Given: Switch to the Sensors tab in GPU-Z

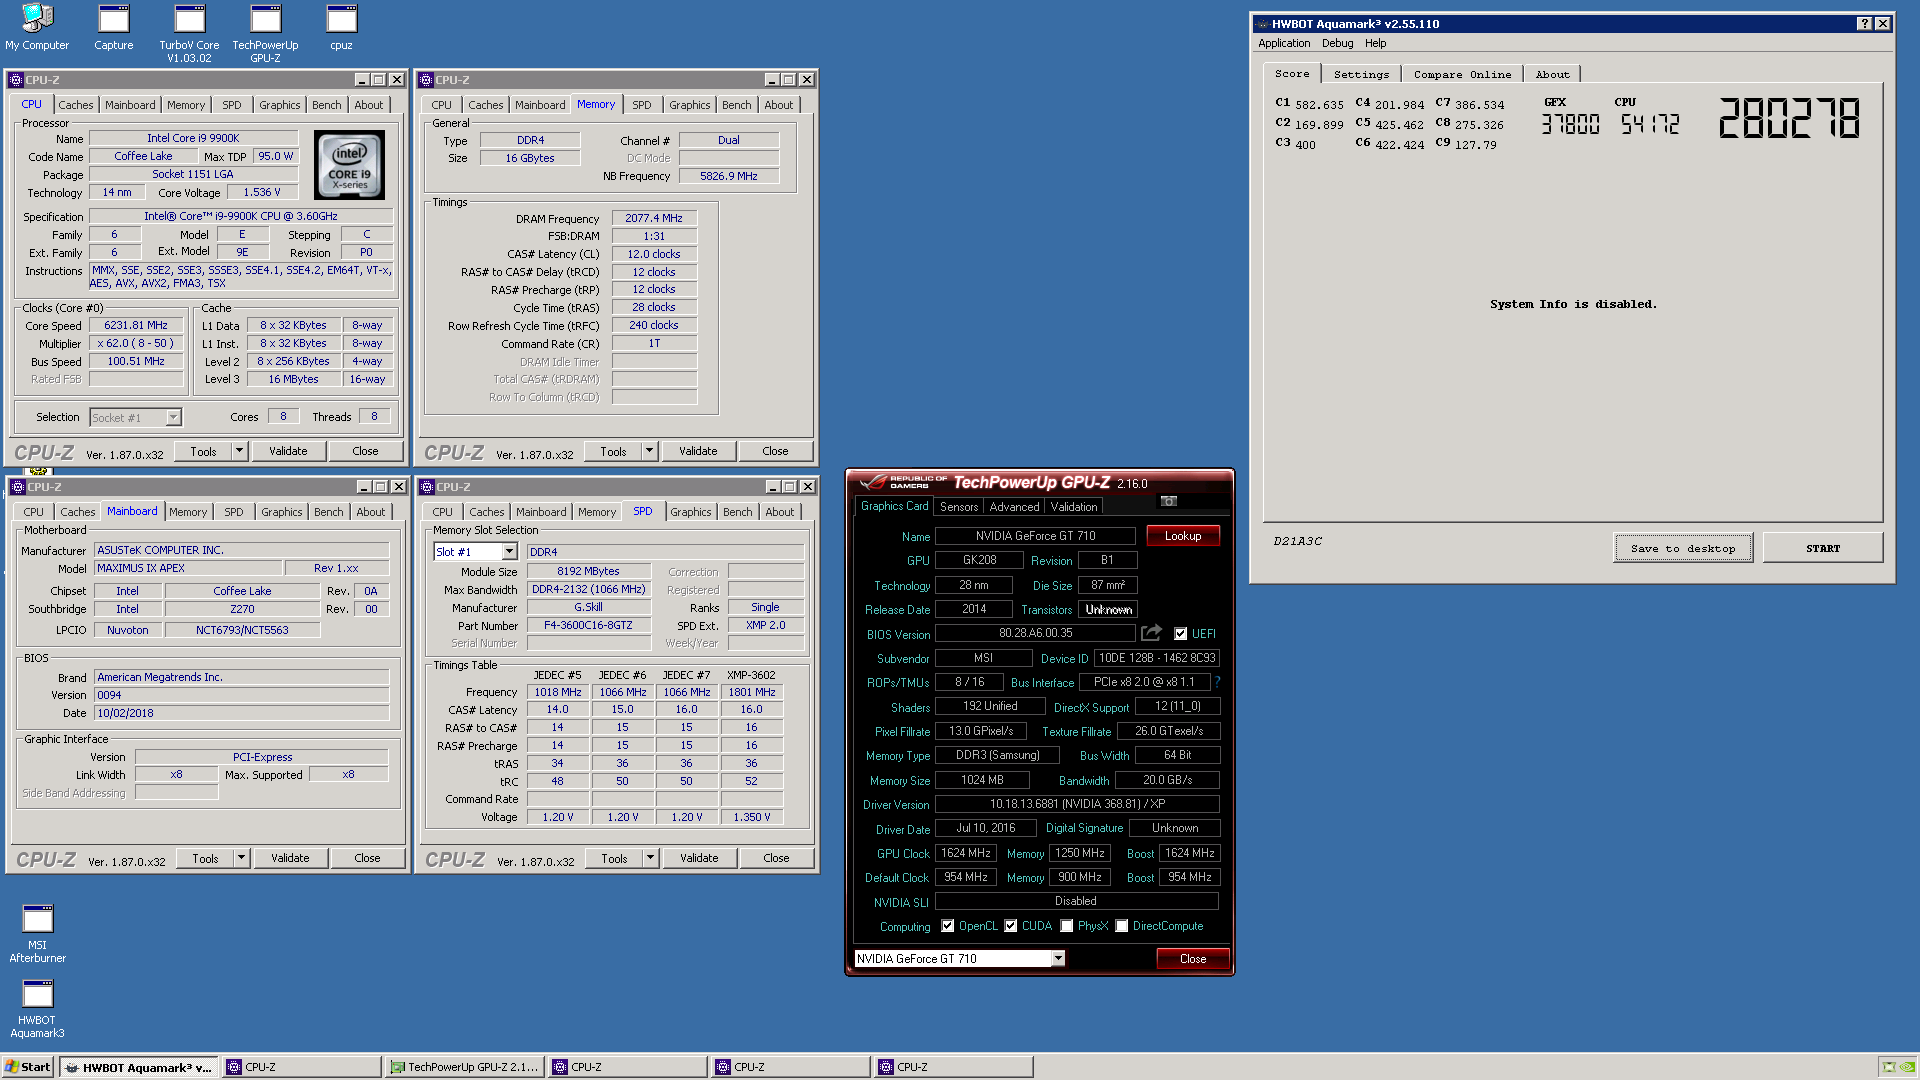Looking at the screenshot, I should [959, 507].
